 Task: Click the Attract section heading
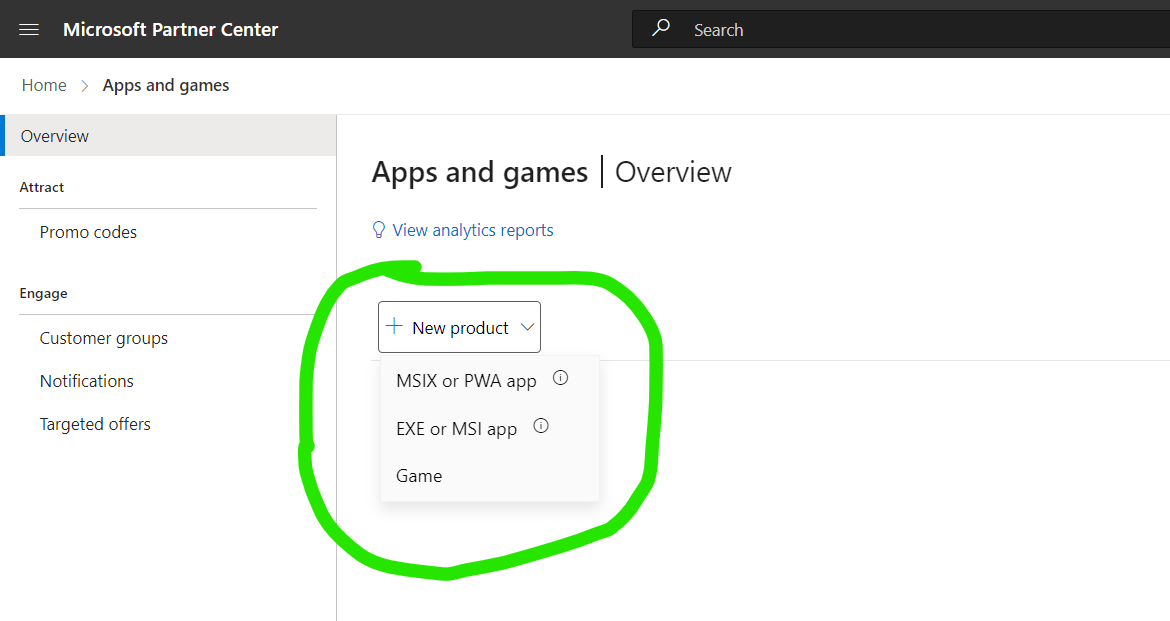coord(42,187)
